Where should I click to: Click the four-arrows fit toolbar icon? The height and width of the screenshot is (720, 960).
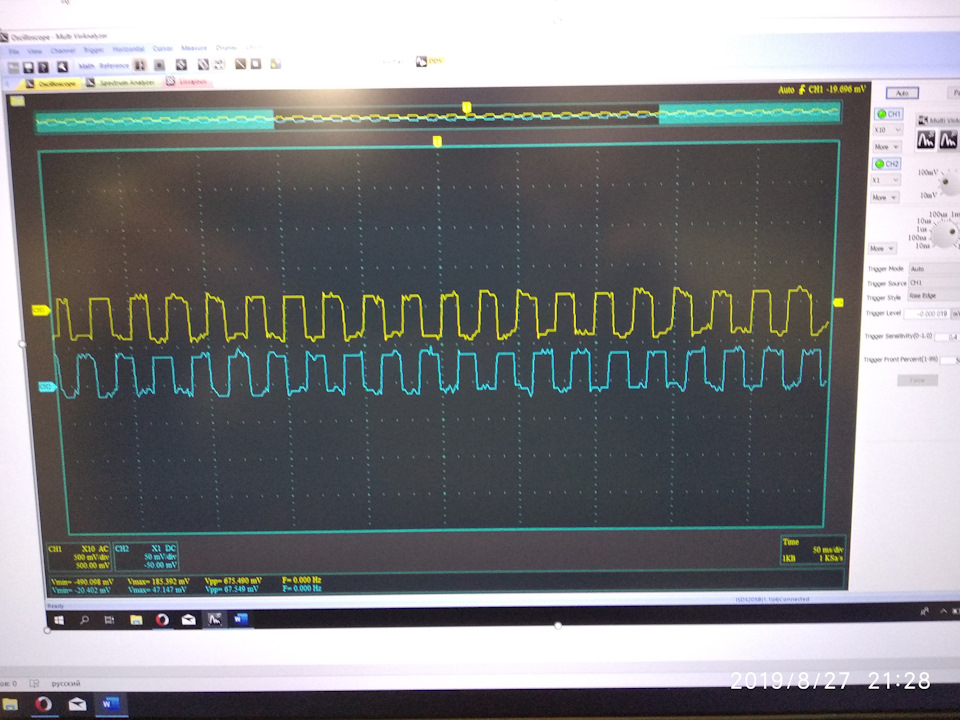tap(219, 64)
